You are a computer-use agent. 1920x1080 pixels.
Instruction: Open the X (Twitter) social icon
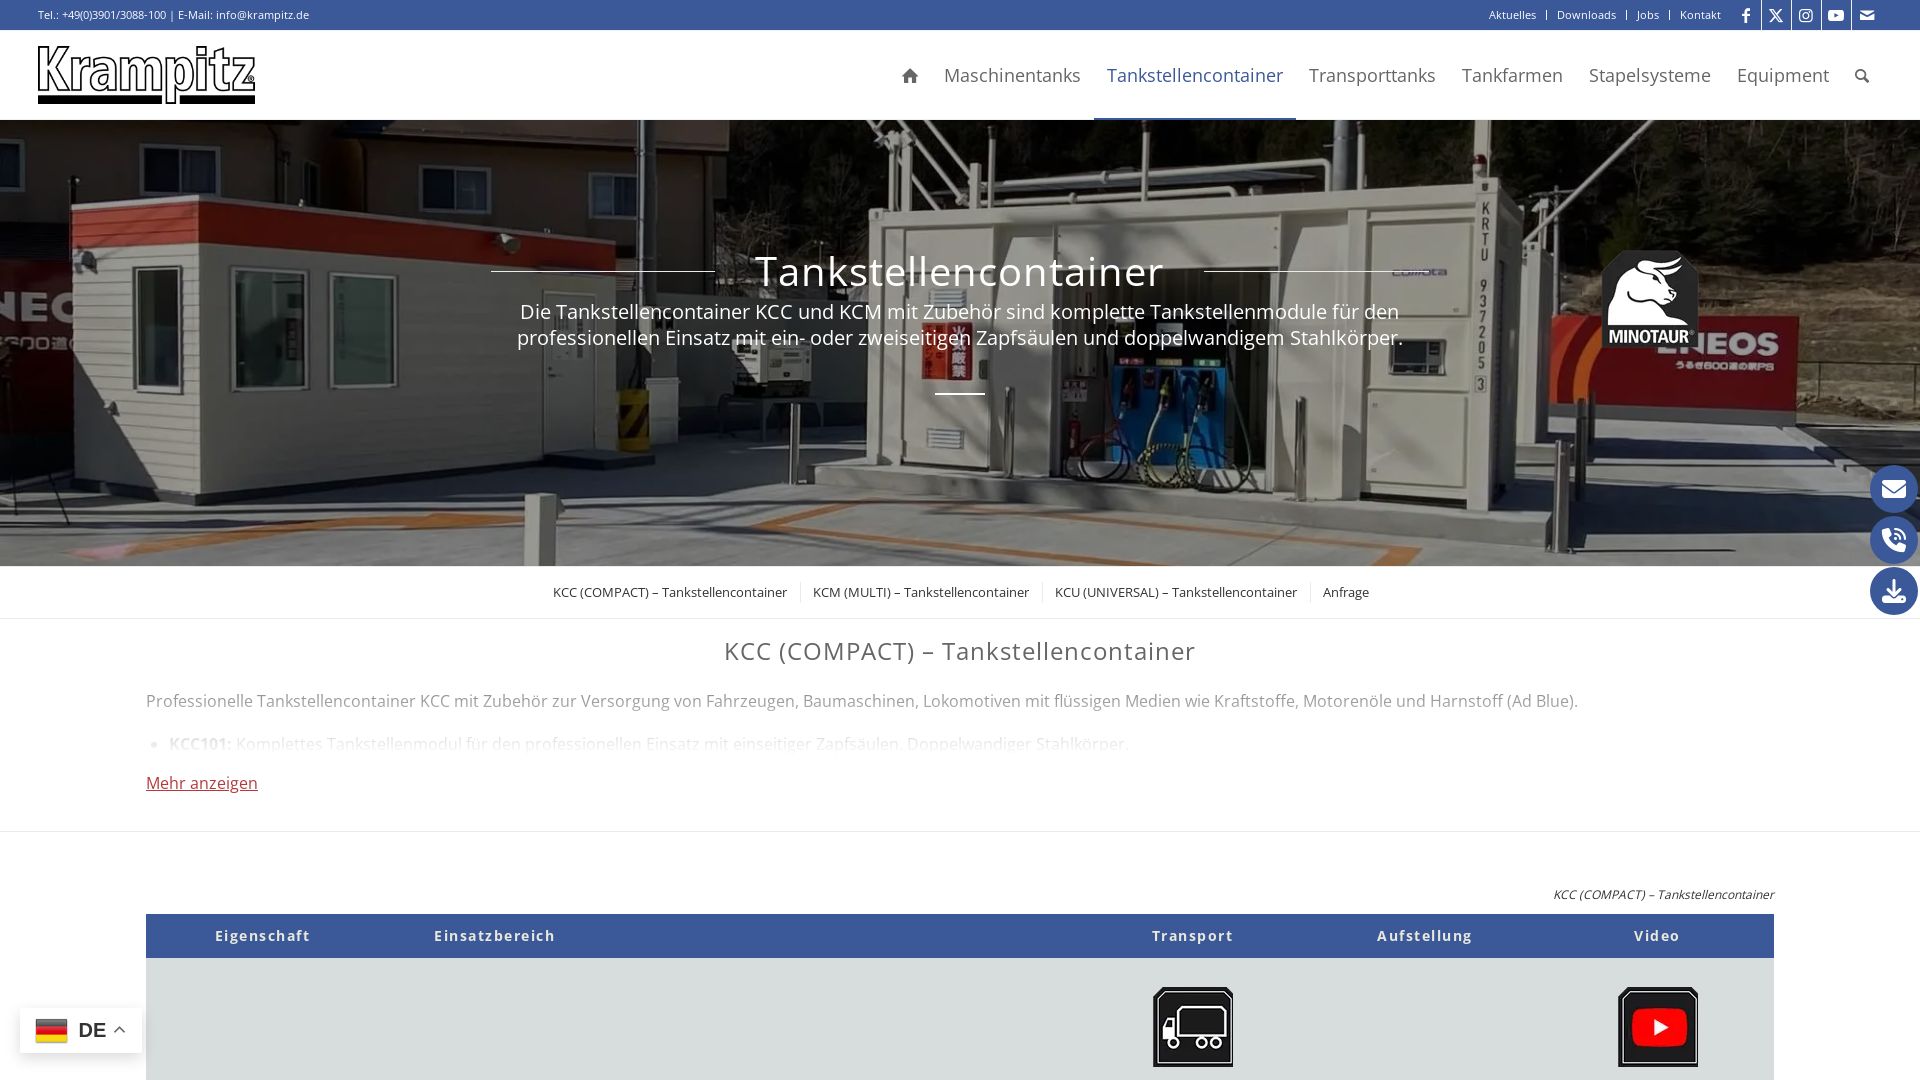point(1776,15)
